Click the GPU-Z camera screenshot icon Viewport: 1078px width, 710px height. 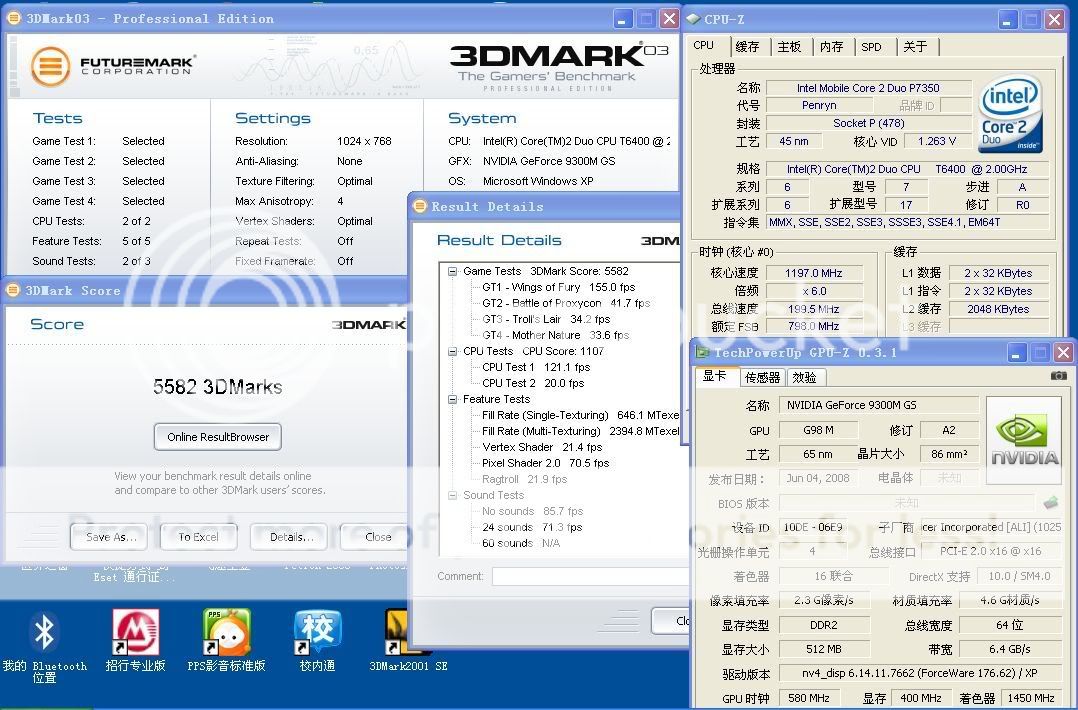click(1059, 375)
